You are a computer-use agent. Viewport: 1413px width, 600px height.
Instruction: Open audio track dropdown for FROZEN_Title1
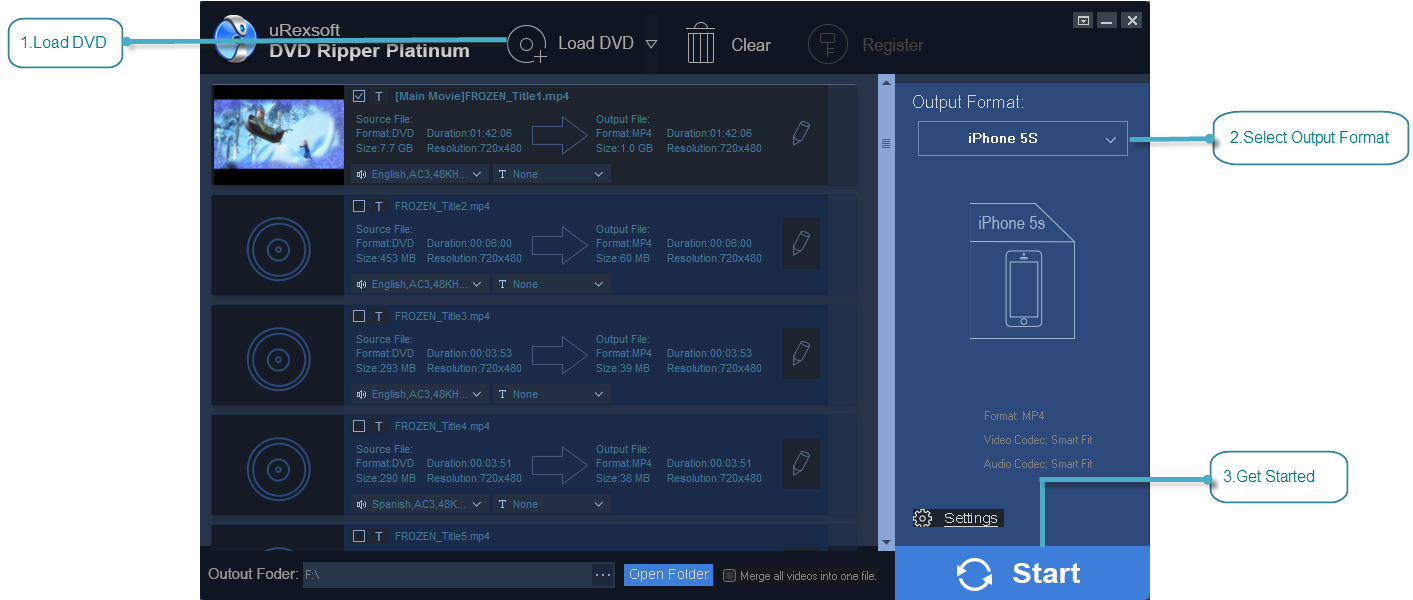point(420,174)
